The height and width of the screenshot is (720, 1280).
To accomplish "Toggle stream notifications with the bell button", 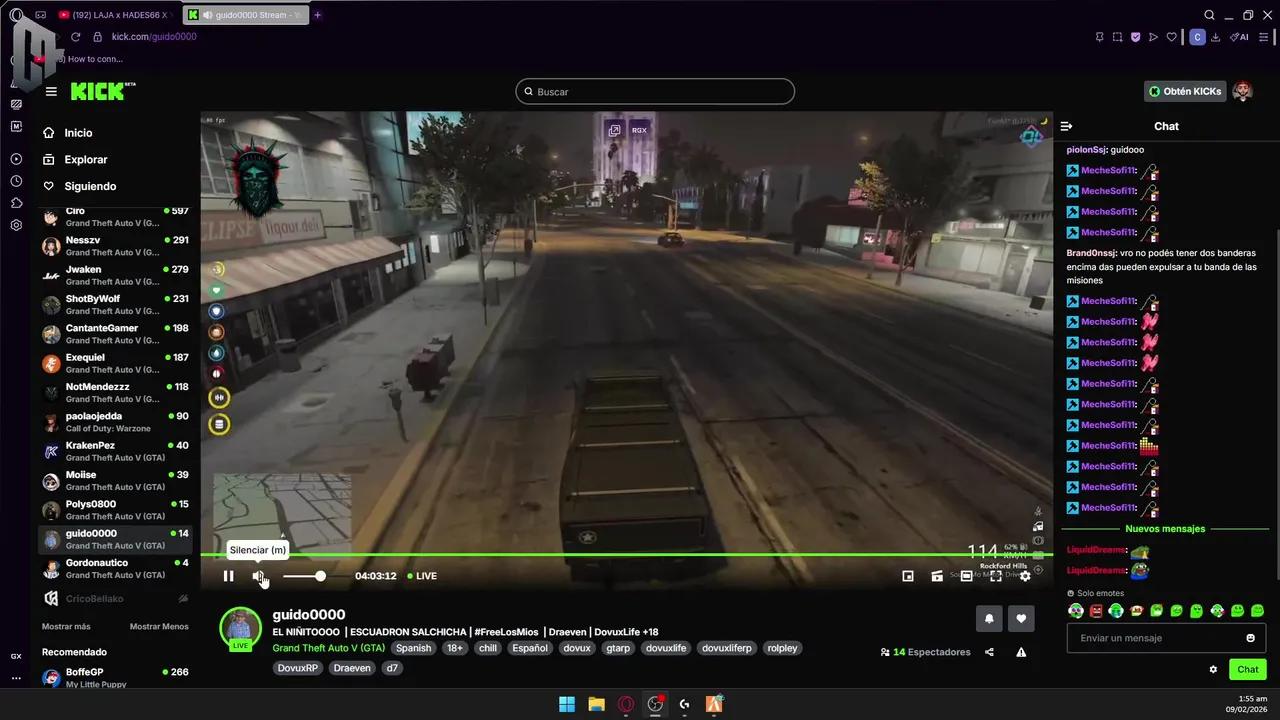I will [989, 618].
